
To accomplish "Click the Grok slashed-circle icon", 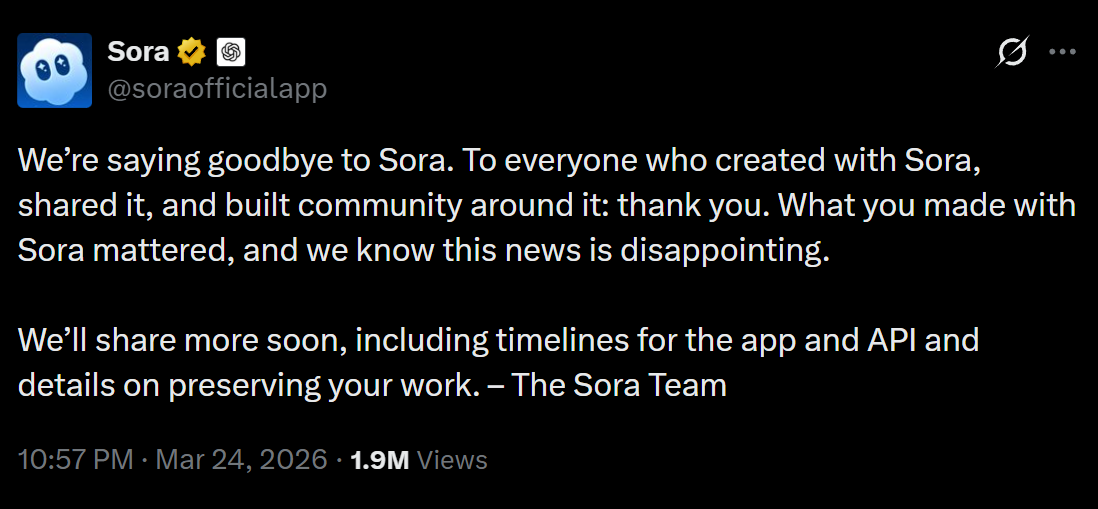I will pyautogui.click(x=1012, y=52).
